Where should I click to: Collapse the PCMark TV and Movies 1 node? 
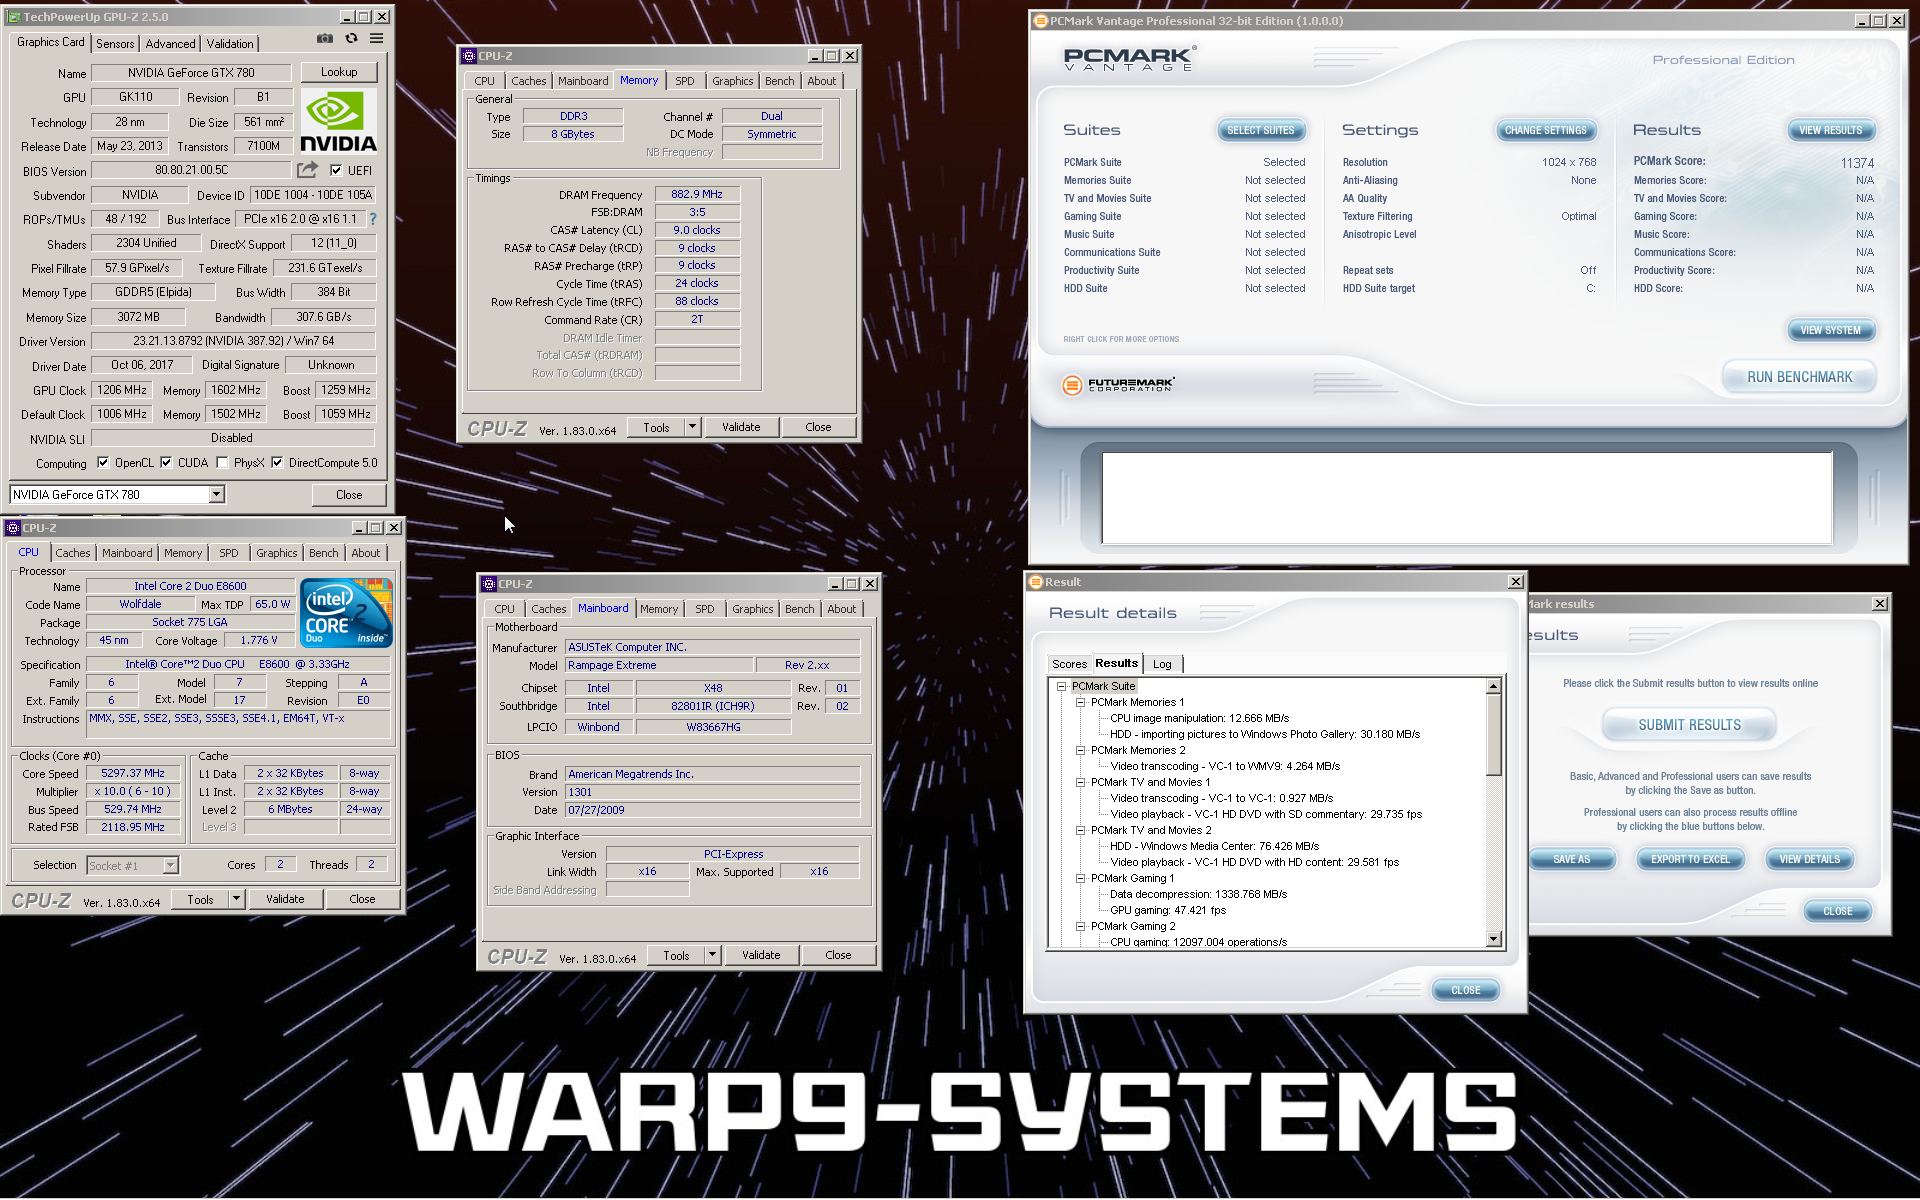pyautogui.click(x=1080, y=782)
